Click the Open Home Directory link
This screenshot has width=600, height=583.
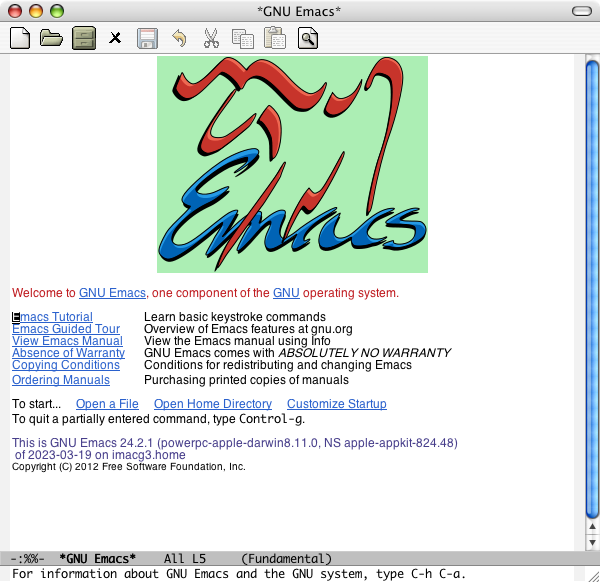(213, 404)
